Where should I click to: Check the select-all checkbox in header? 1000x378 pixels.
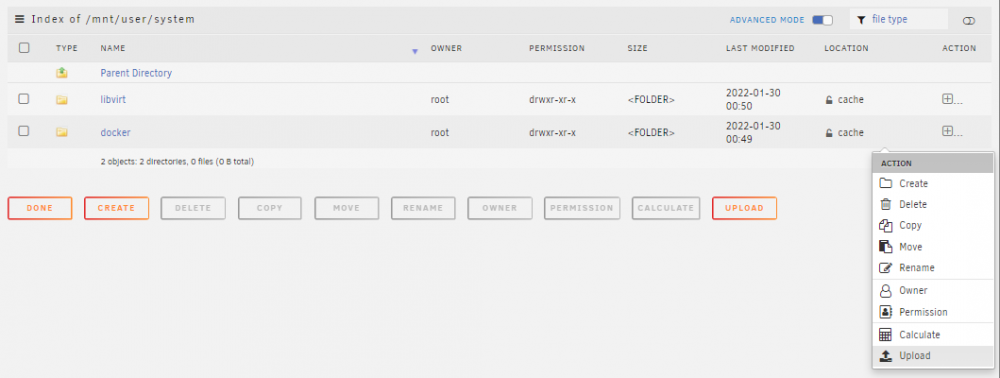click(24, 47)
